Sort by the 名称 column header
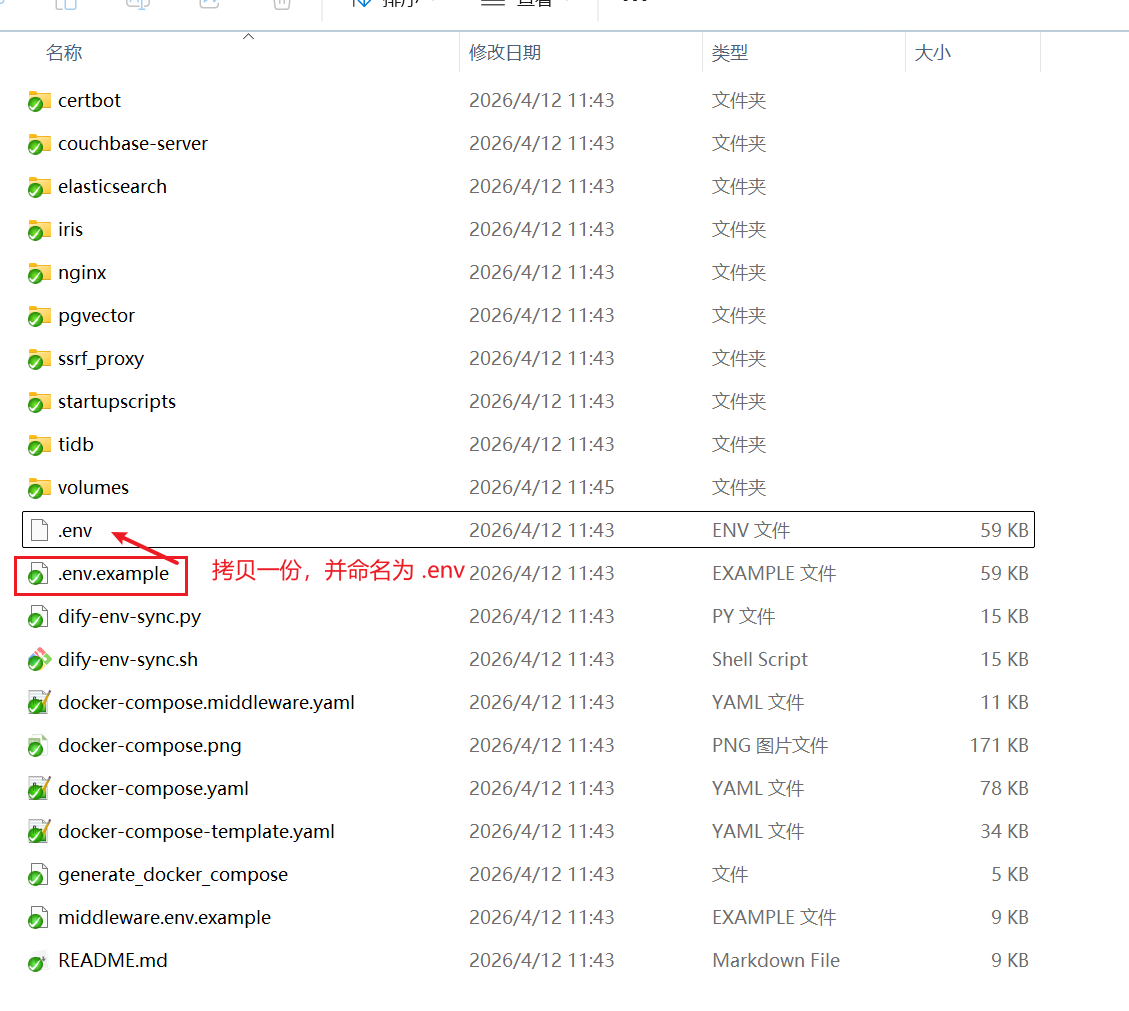 [64, 53]
